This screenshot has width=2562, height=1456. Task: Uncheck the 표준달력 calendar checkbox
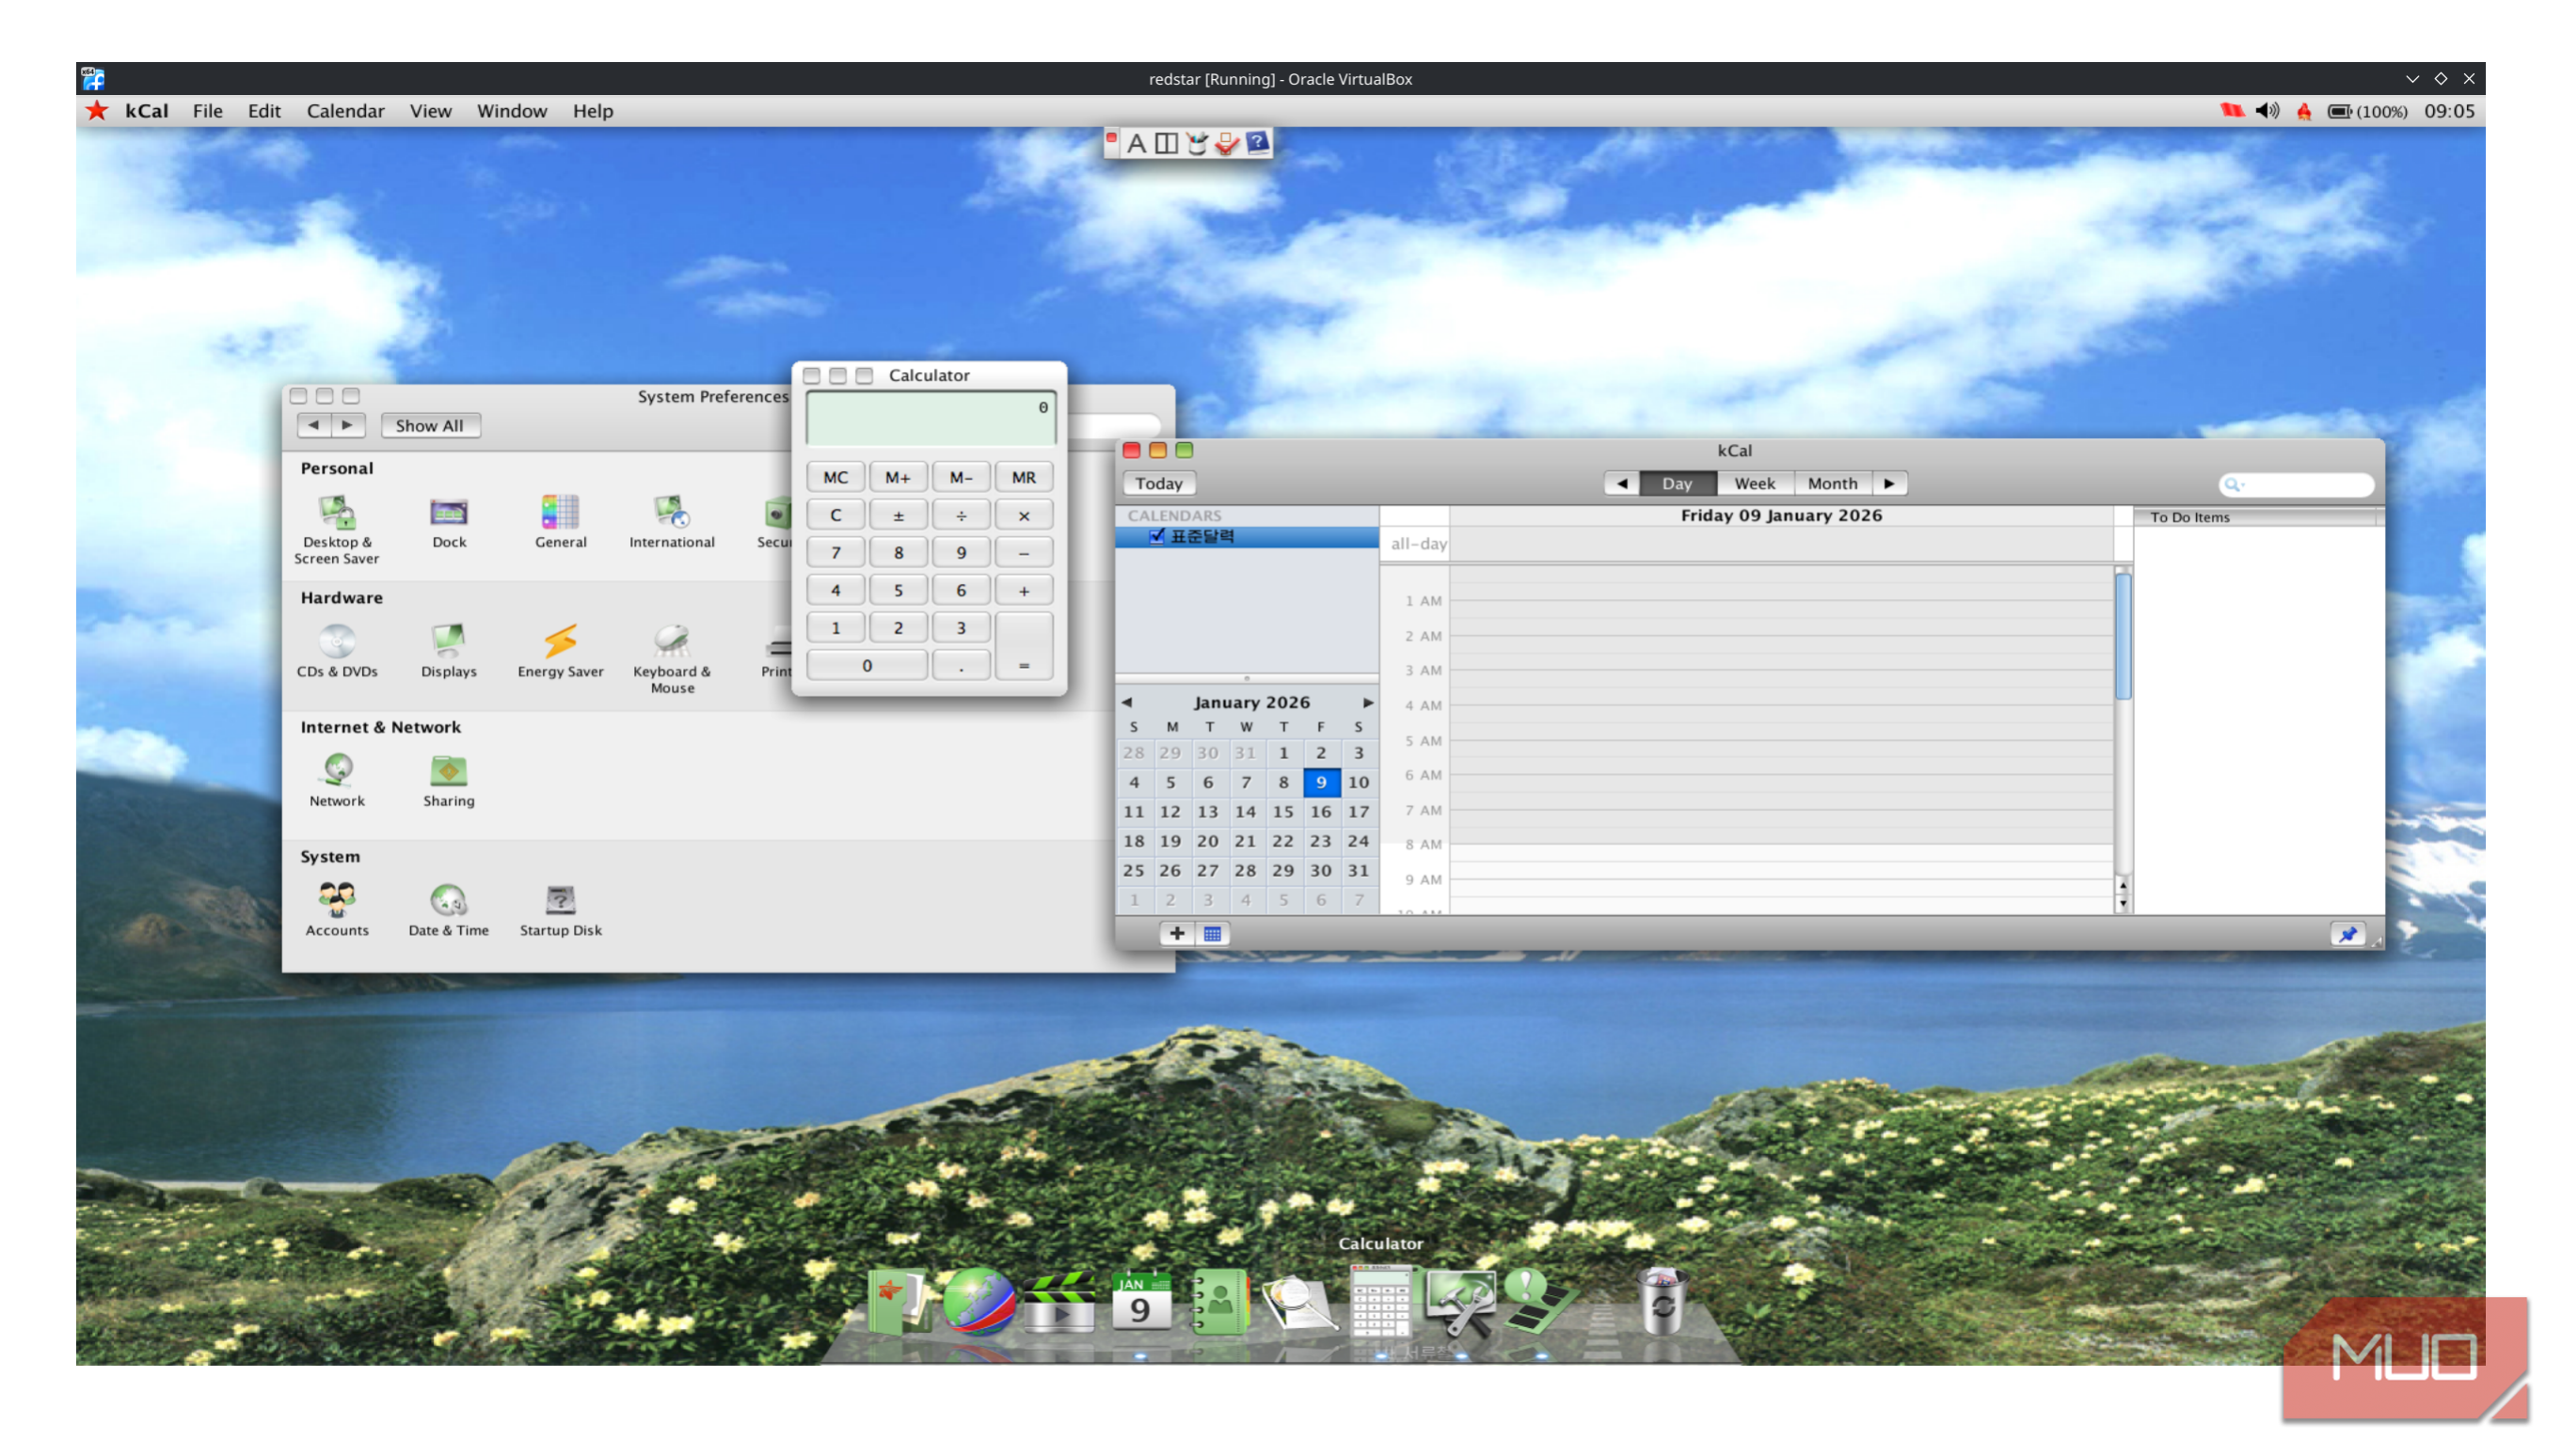click(1156, 536)
